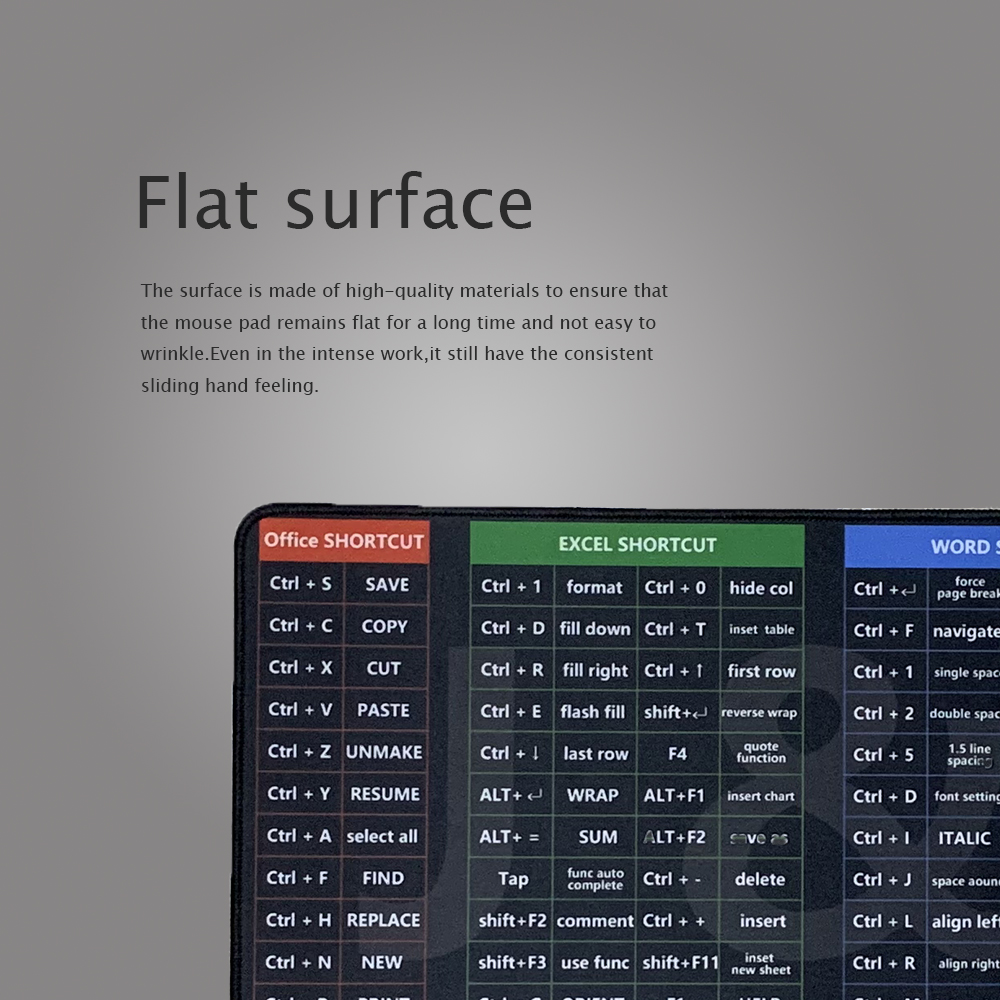Select the 'flash fill' cell
Screen dimensions: 1000x1000
(x=593, y=712)
